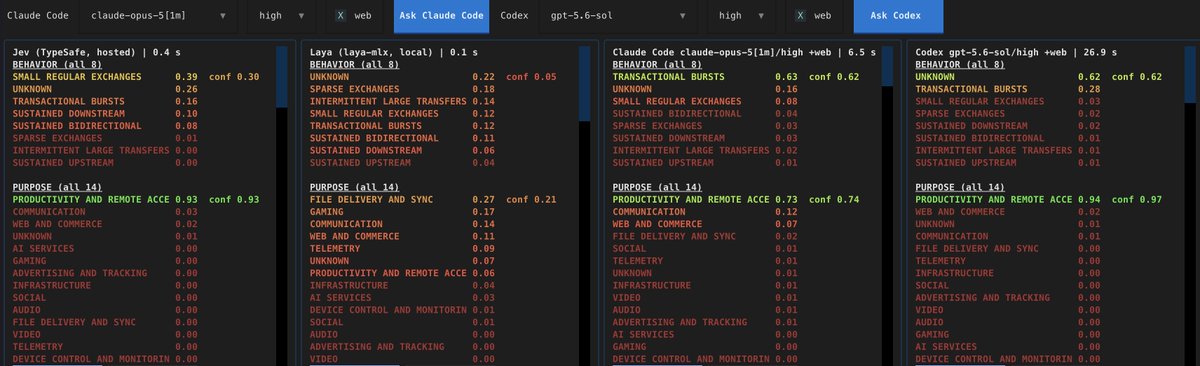Select SUSTAINED BIDIRECTIONAL row in Claude Code panel

(x=706, y=113)
